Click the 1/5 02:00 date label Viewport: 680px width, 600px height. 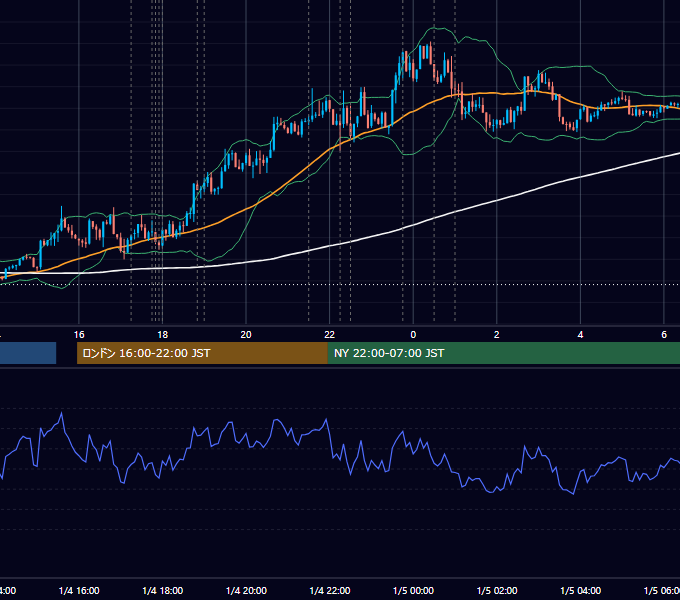(497, 591)
